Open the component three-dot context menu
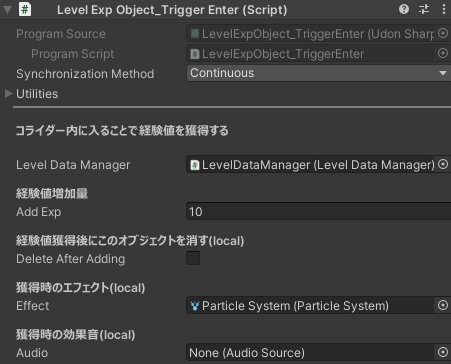 point(444,9)
